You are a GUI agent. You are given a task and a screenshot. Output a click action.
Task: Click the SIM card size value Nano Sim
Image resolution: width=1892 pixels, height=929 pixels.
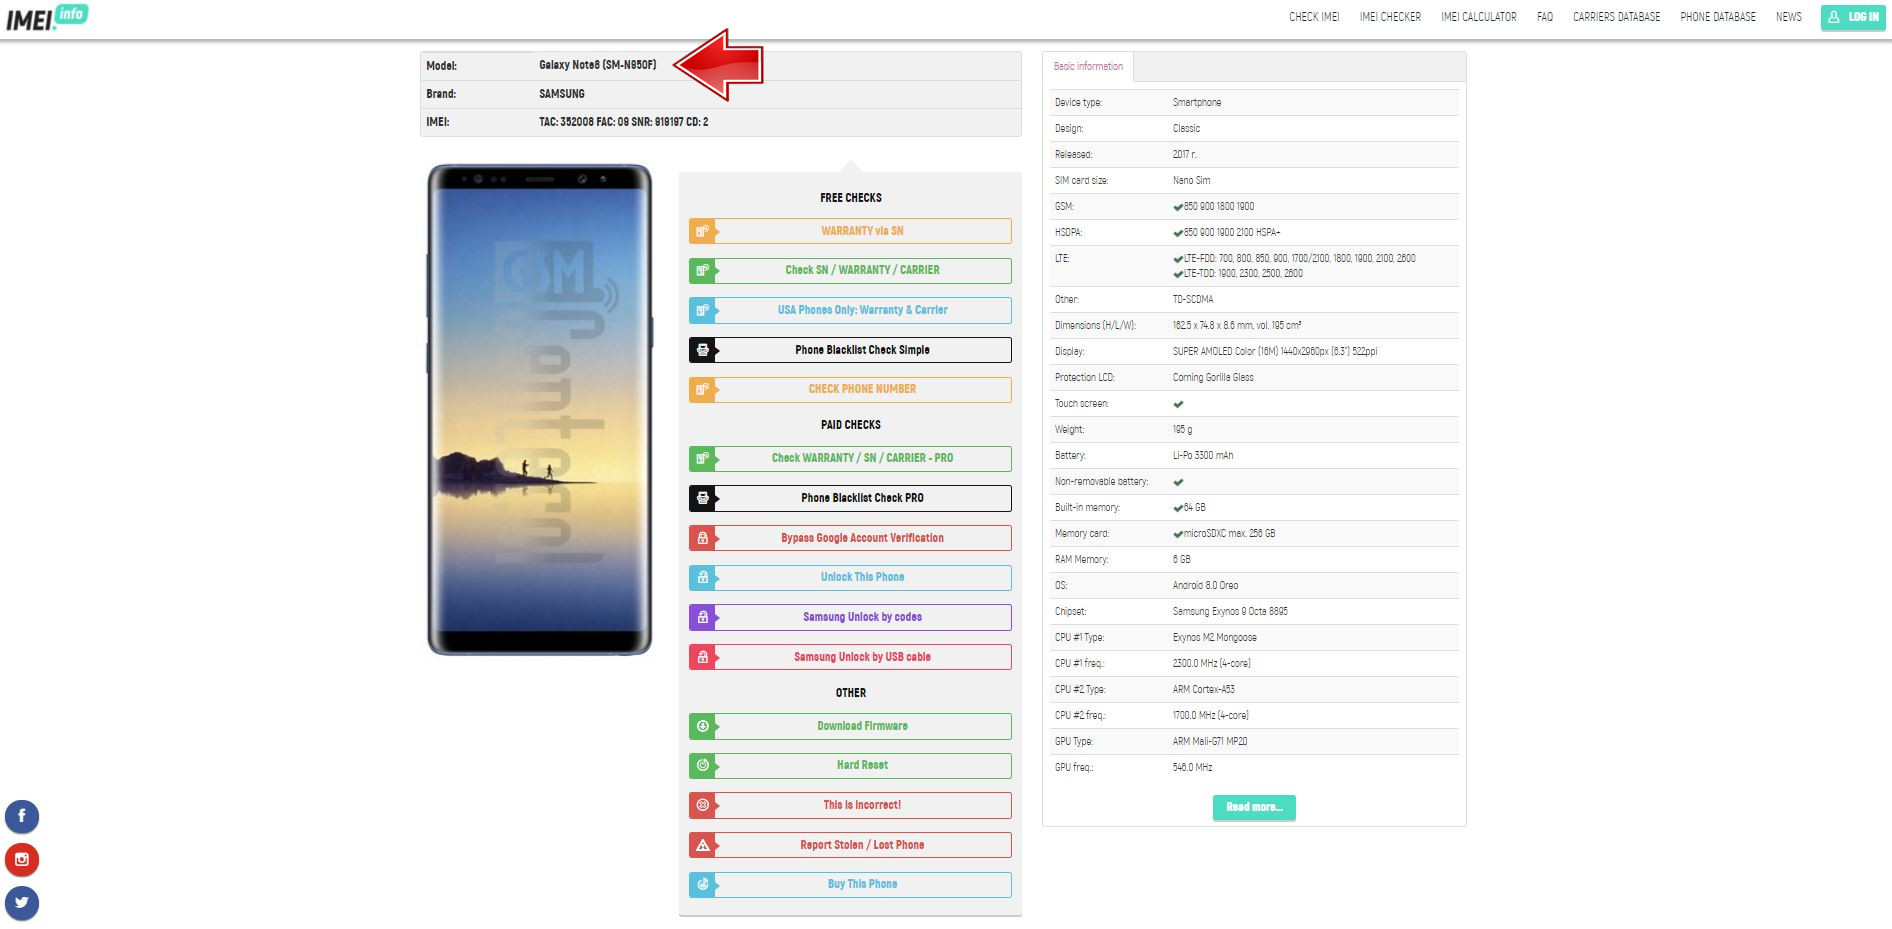coord(1191,180)
